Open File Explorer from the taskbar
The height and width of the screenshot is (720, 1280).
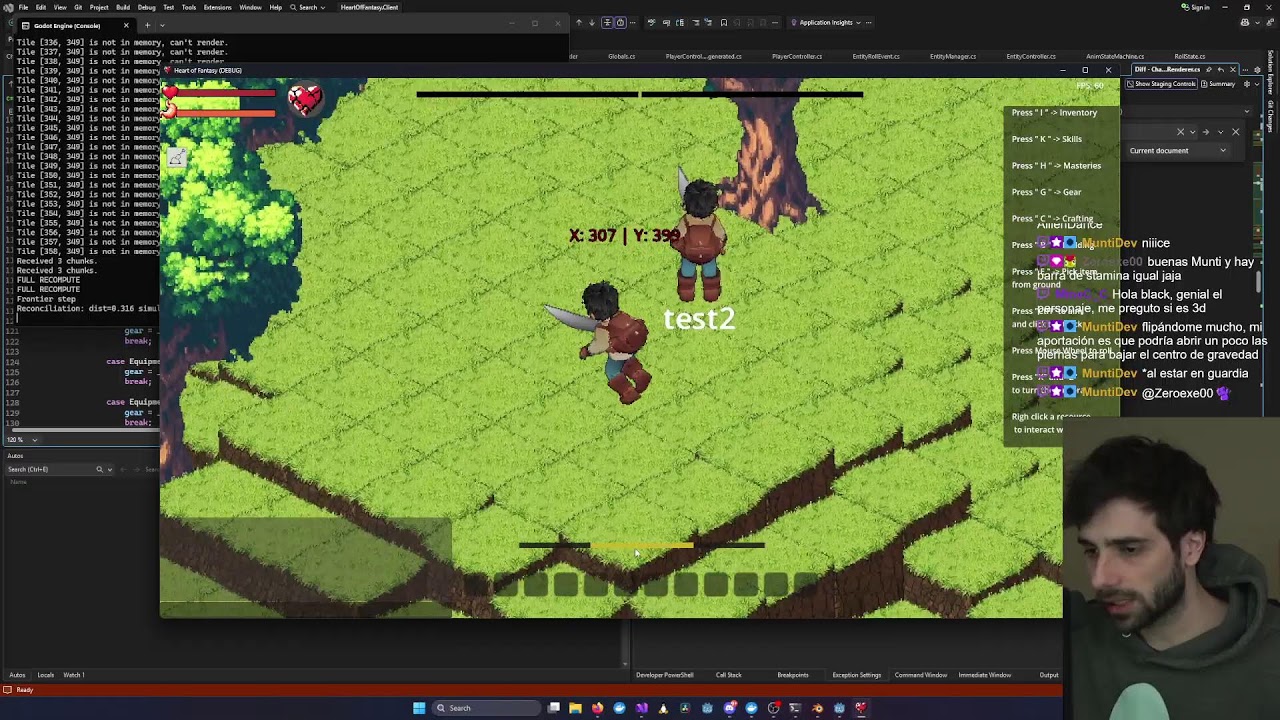575,708
